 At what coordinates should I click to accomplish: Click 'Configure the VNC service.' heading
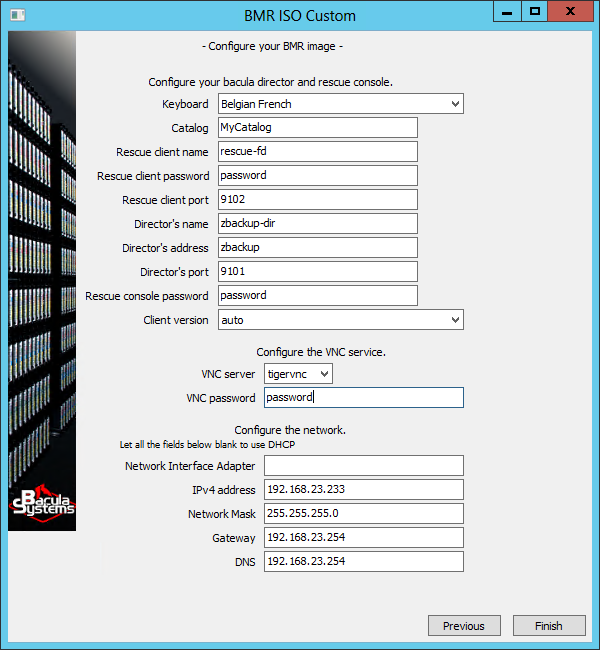(321, 352)
